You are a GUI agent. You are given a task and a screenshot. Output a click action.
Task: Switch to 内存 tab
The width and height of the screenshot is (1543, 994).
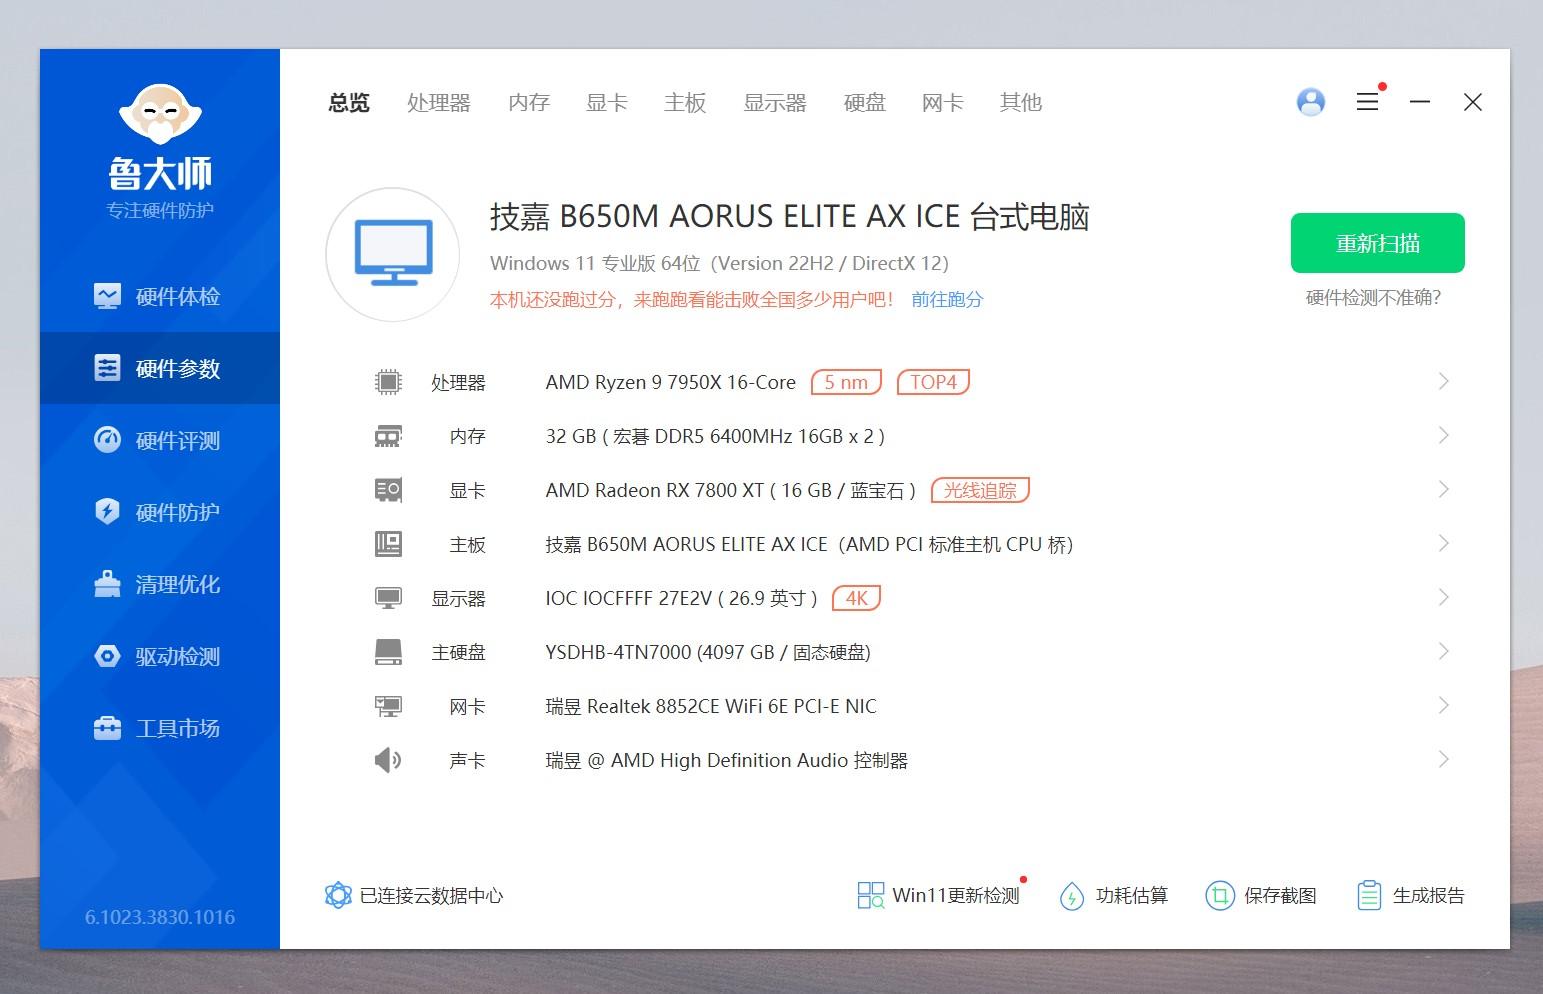[x=529, y=102]
